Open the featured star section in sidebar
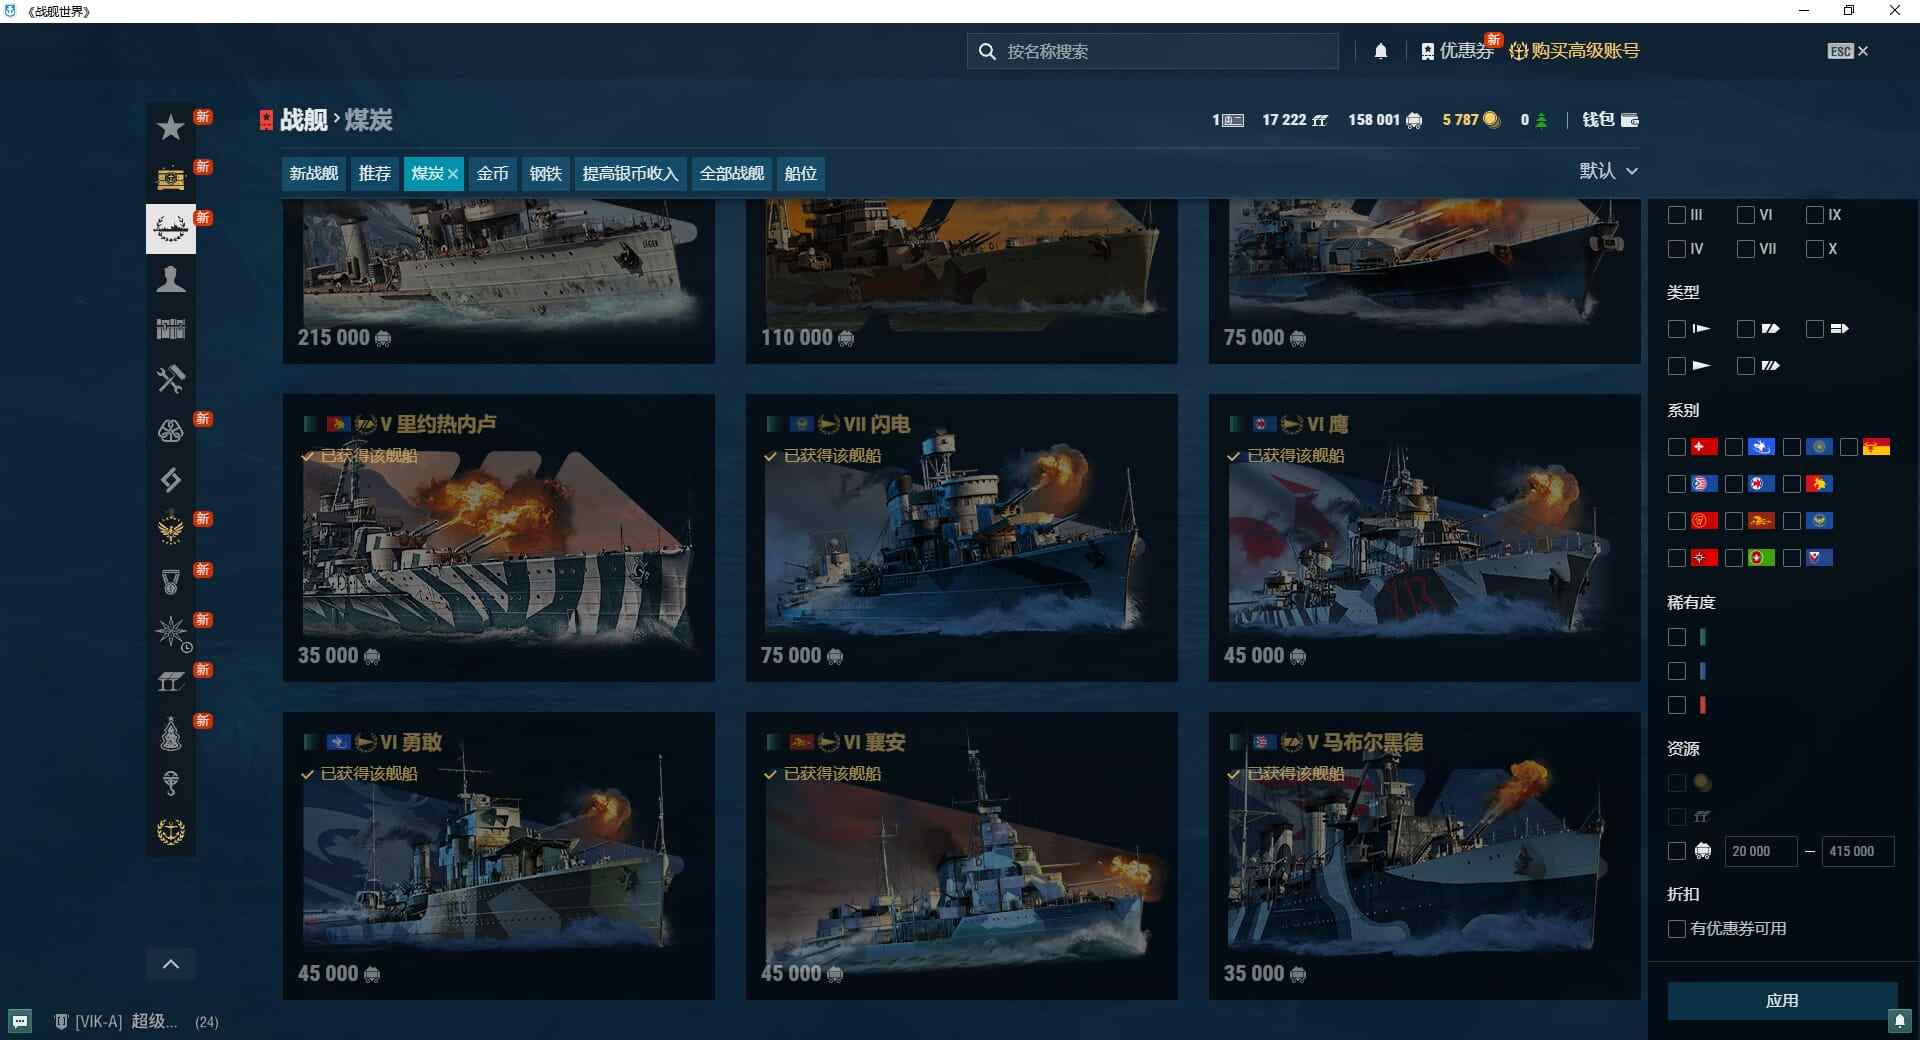Screen dimensions: 1920x1040 tap(171, 128)
